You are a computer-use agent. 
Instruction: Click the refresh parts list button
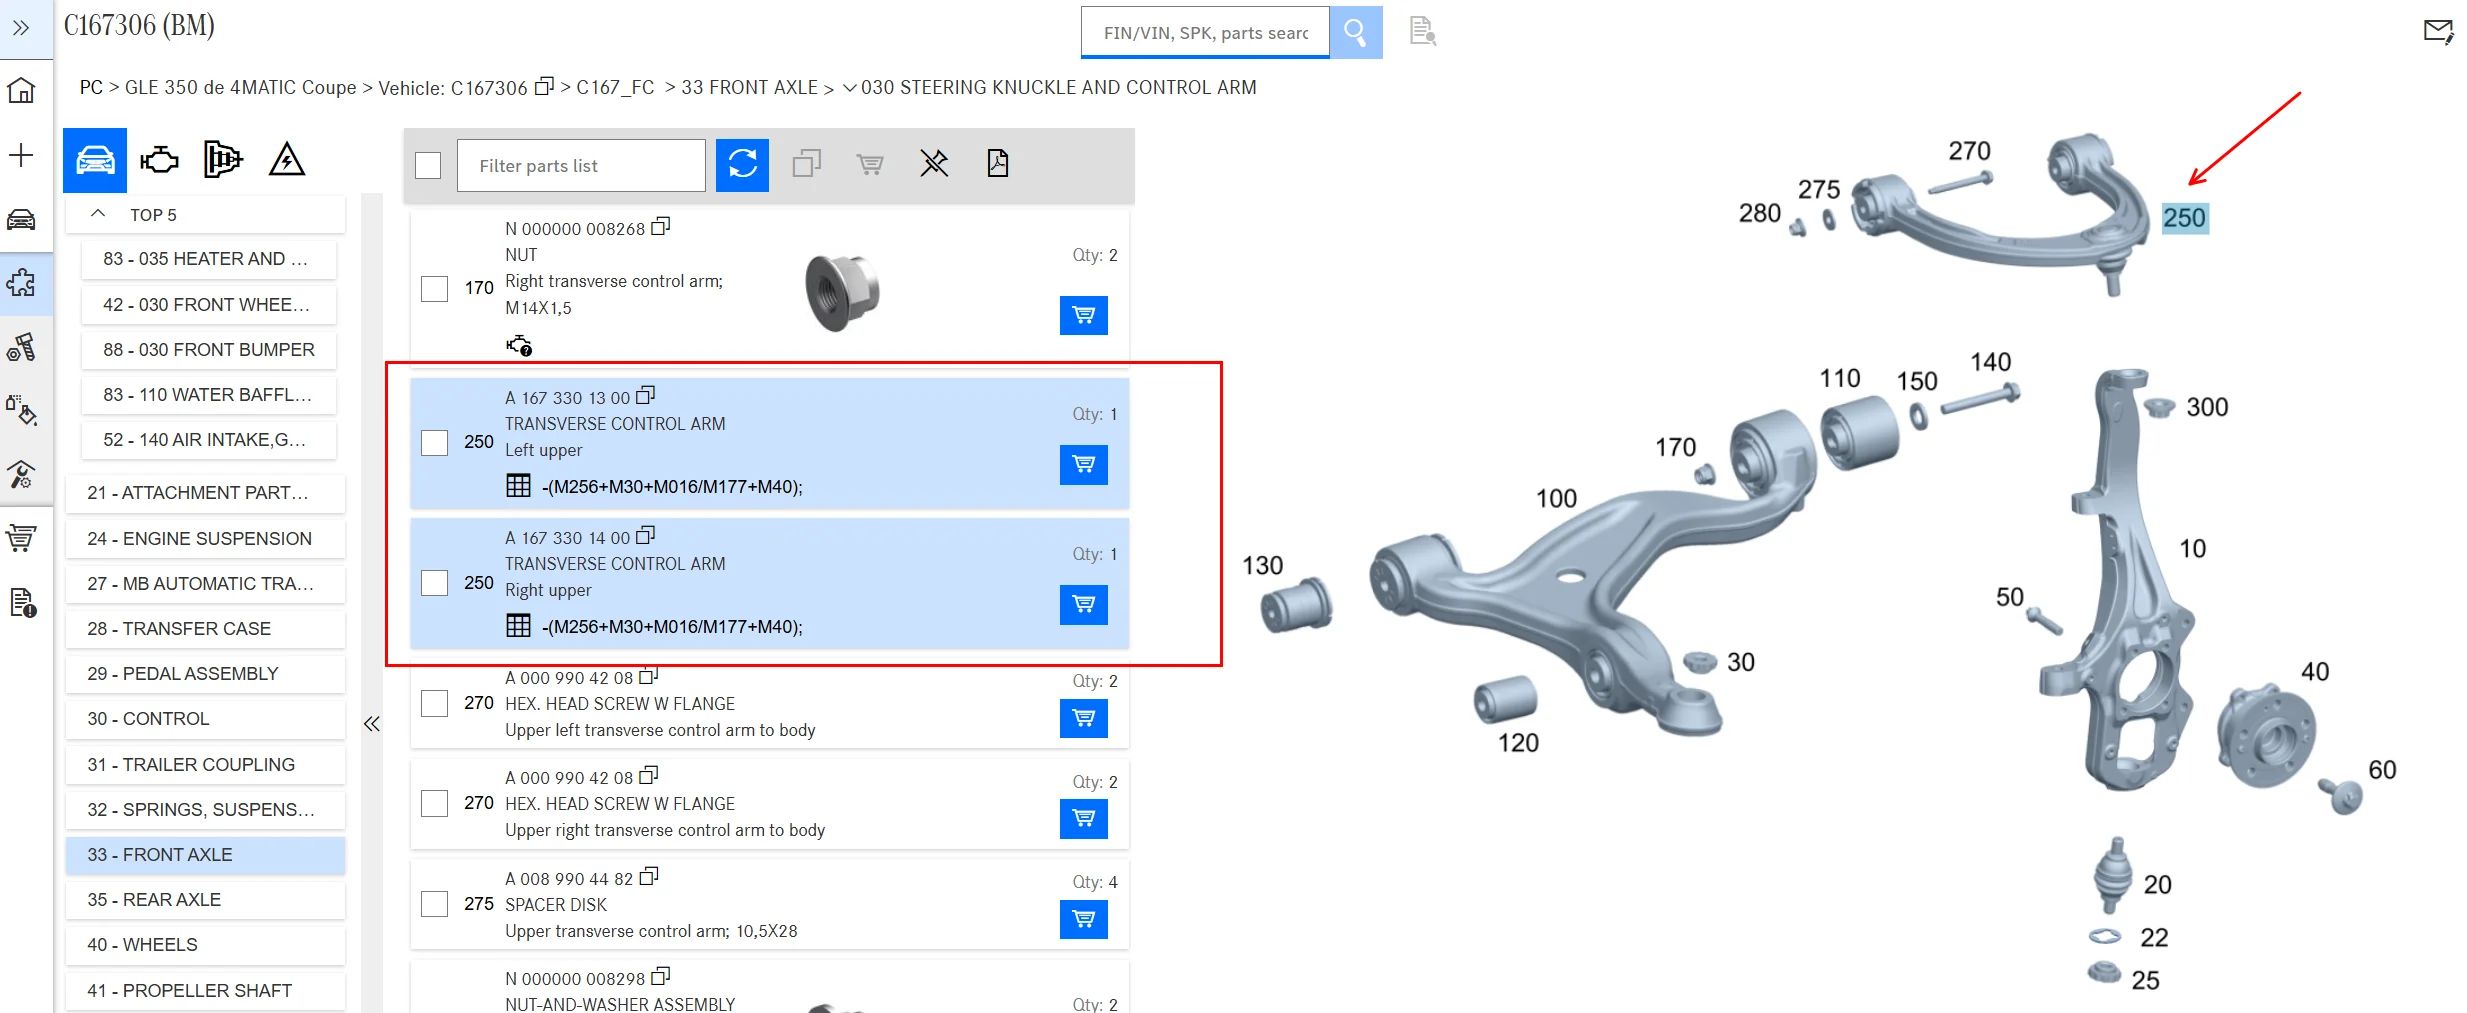point(742,164)
